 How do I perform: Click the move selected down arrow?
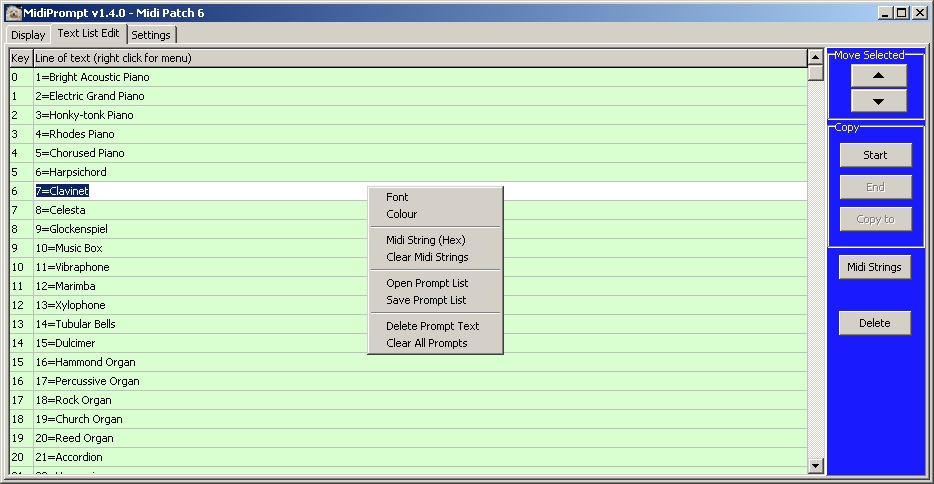point(879,101)
